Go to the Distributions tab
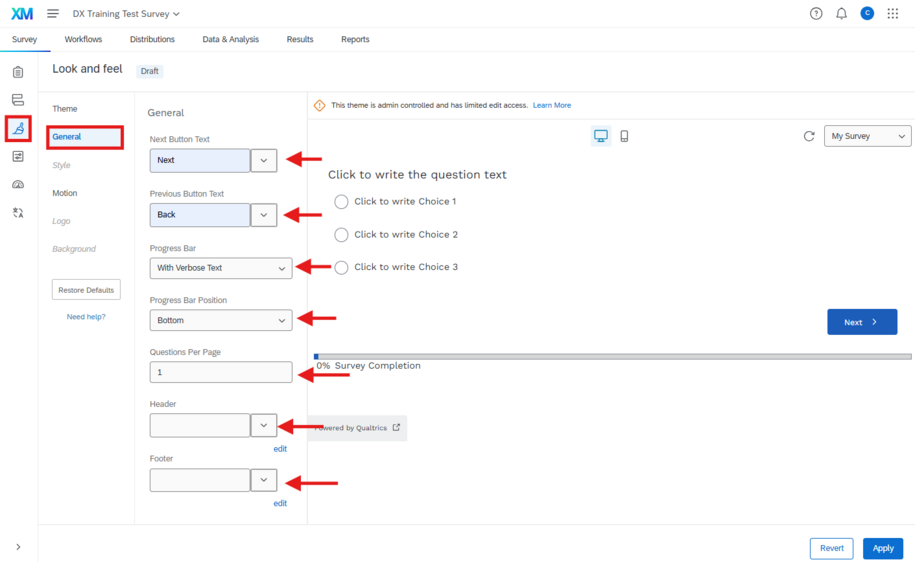 pyautogui.click(x=152, y=39)
